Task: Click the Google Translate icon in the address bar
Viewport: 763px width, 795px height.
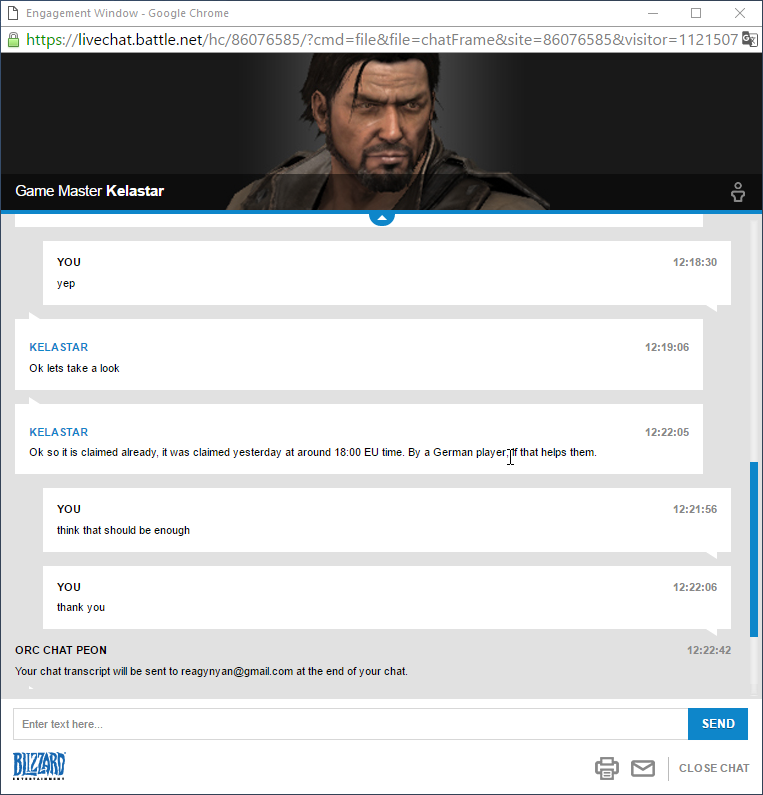Action: [x=749, y=39]
